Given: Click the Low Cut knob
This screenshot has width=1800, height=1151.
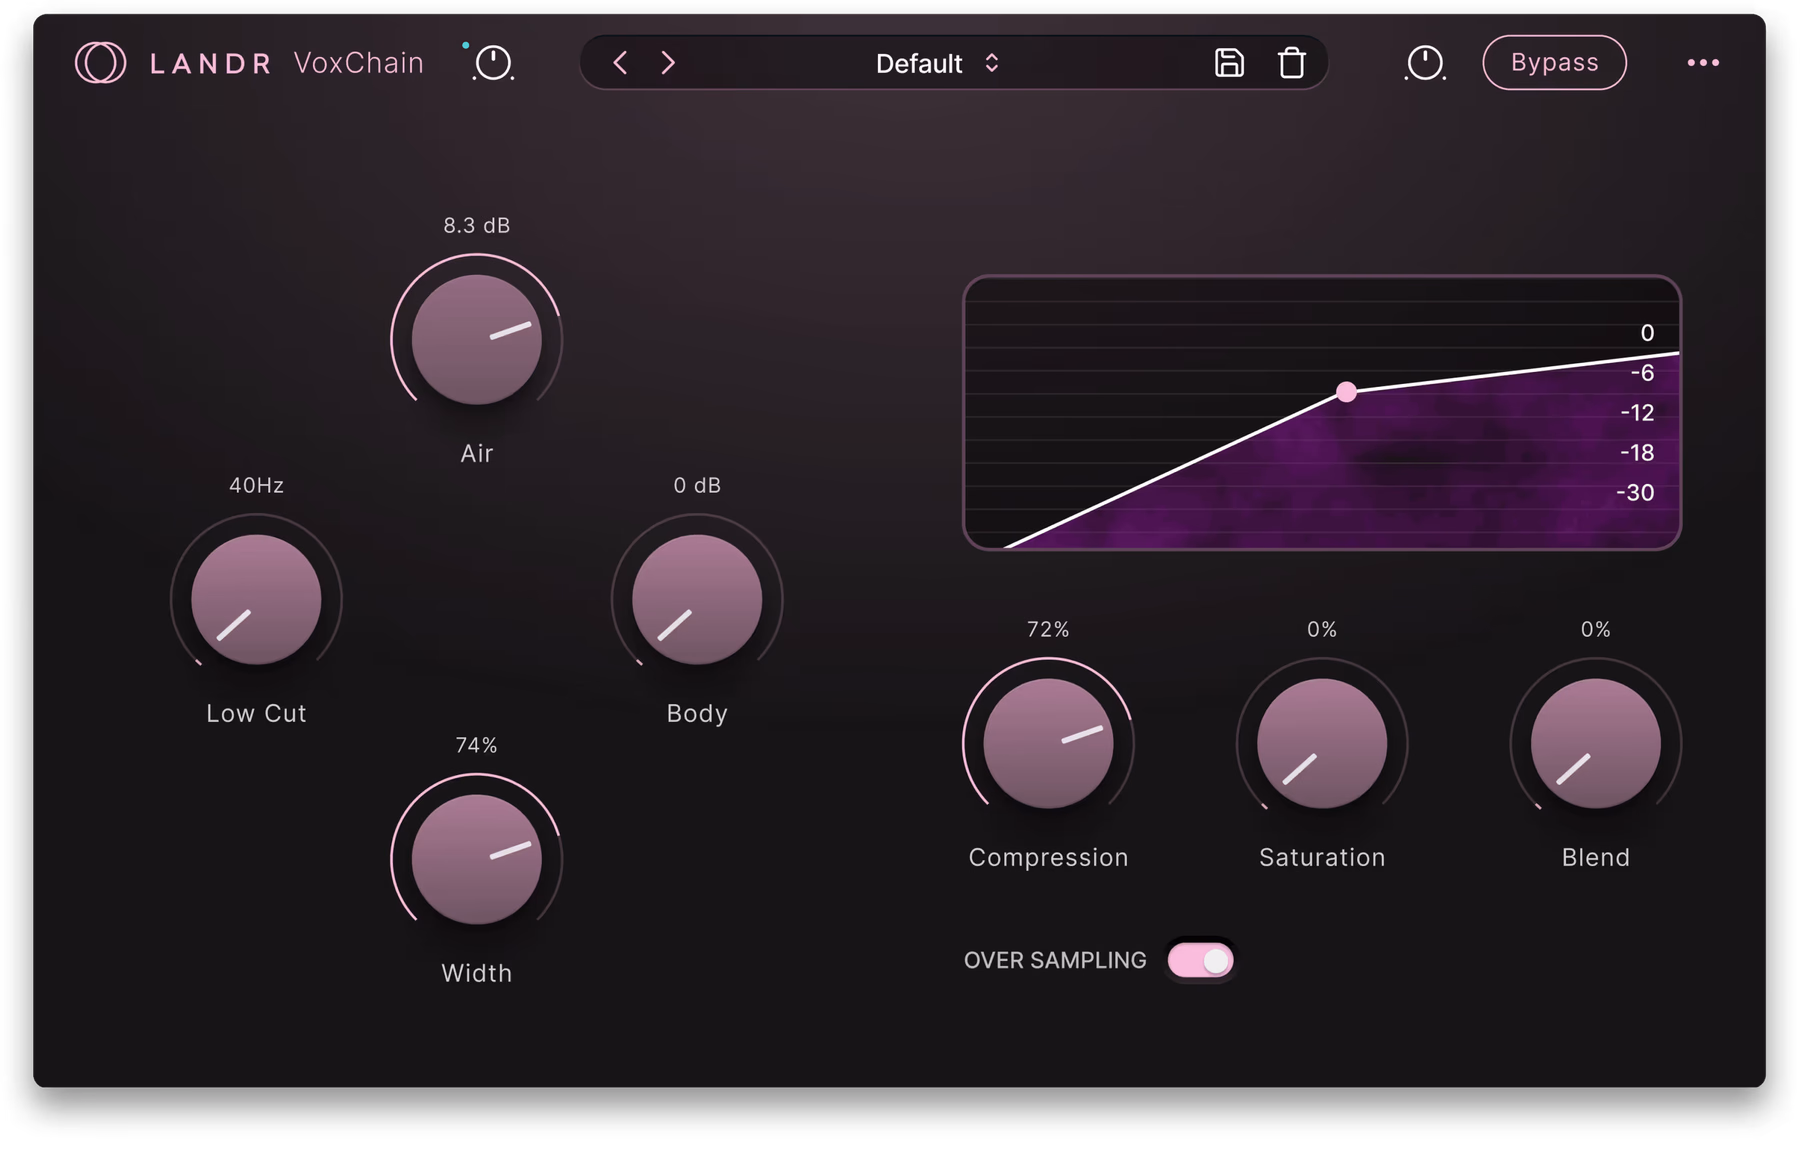Looking at the screenshot, I should click(256, 599).
